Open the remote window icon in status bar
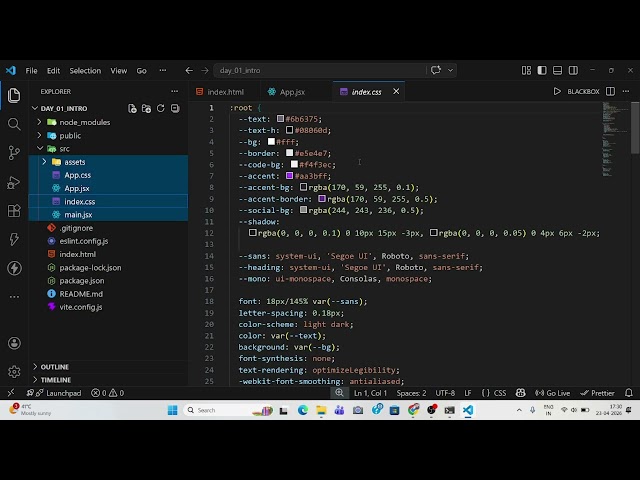The width and height of the screenshot is (640, 480). pyautogui.click(x=11, y=393)
